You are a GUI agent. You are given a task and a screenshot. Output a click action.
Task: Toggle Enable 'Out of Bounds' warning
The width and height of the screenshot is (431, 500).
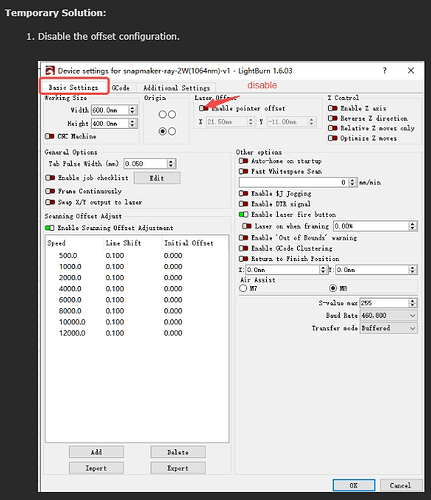point(244,238)
